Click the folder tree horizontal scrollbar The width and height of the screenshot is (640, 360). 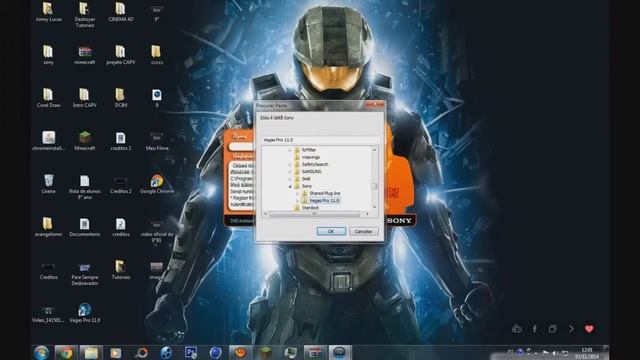(314, 214)
